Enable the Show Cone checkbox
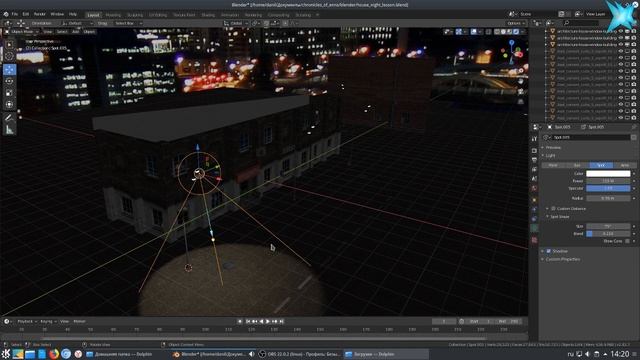 tap(627, 241)
